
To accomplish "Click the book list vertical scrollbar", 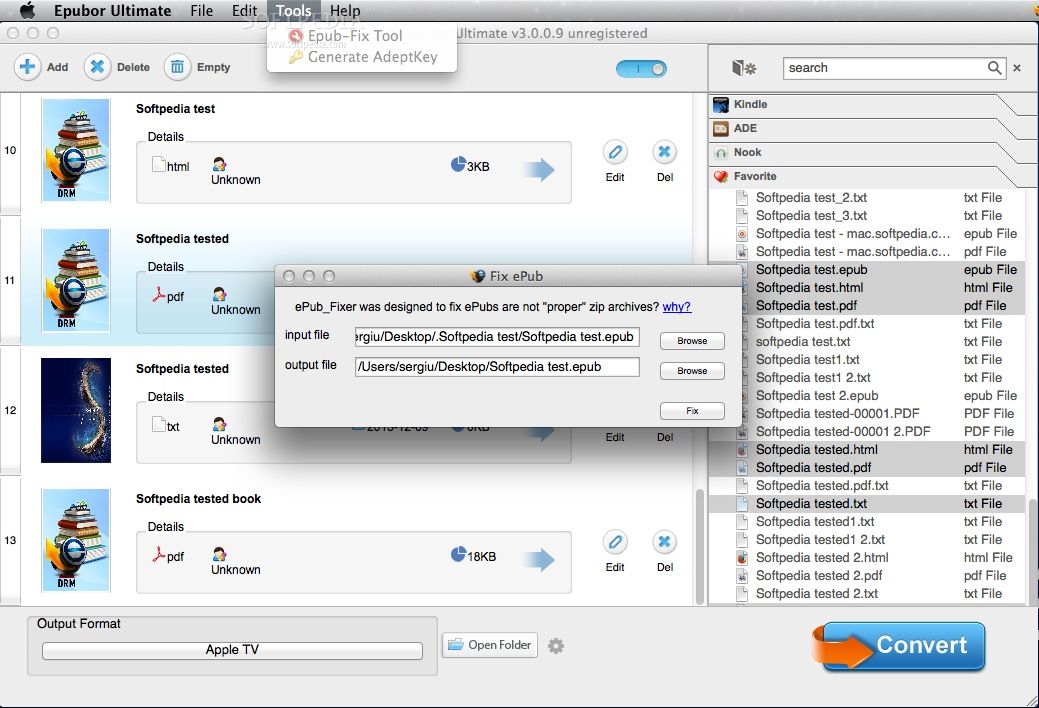I will pos(699,547).
